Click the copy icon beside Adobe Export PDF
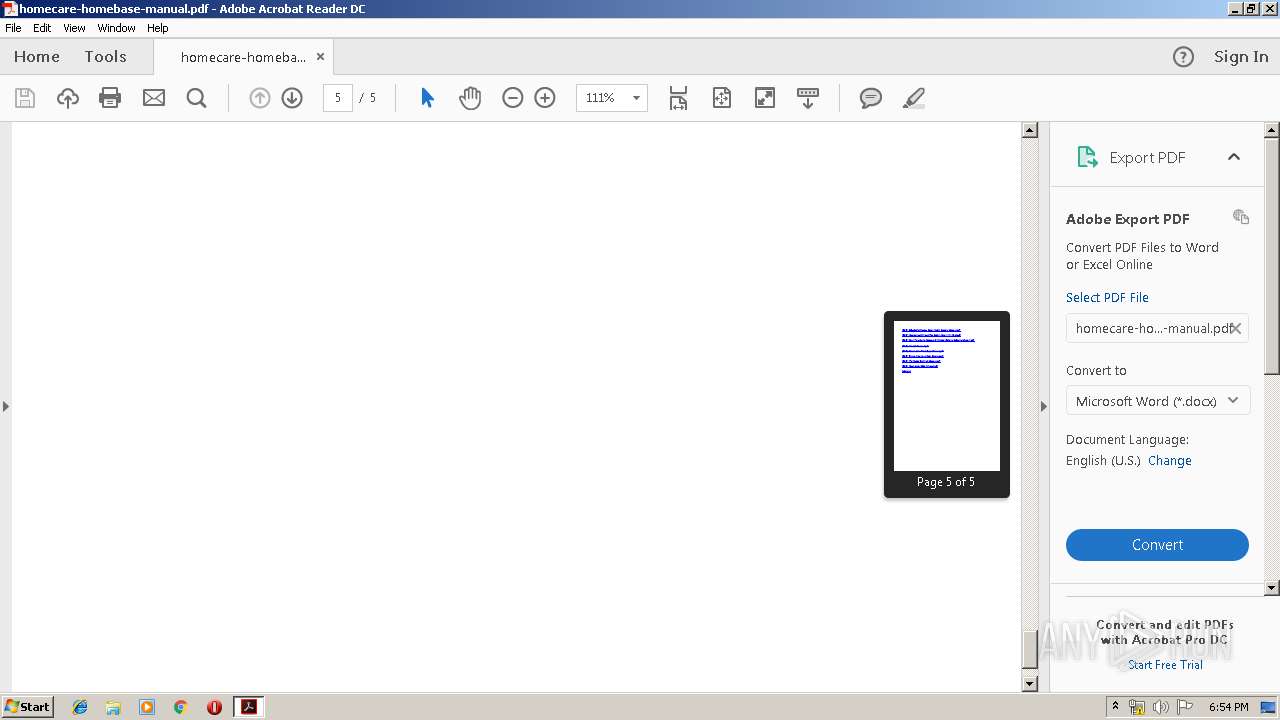1280x720 pixels. tap(1241, 217)
